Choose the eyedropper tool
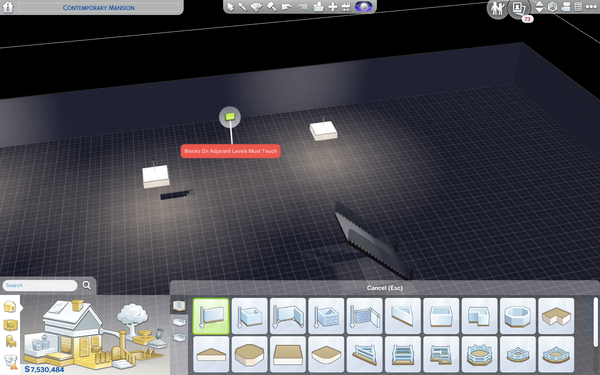This screenshot has width=600, height=375. (x=243, y=7)
